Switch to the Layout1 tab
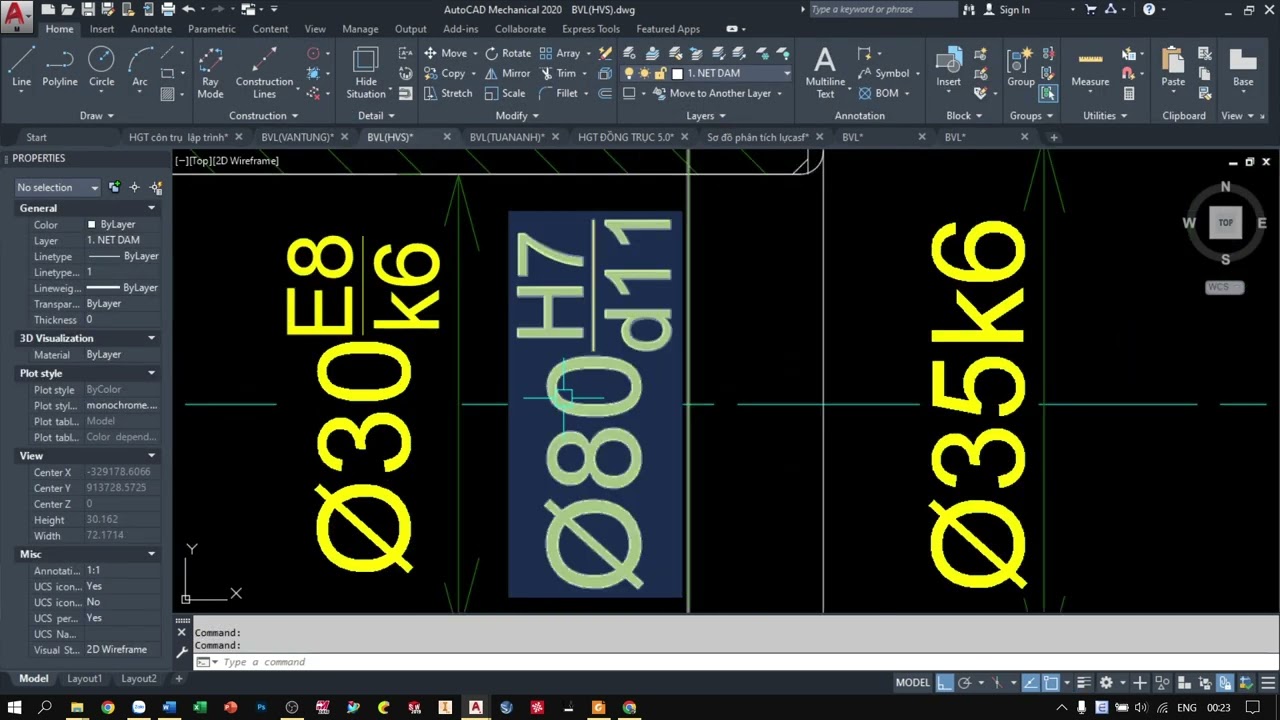 pos(84,679)
